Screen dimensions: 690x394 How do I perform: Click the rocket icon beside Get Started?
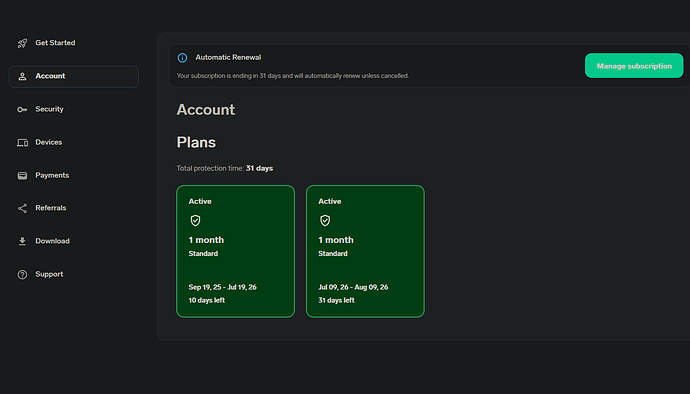coord(22,43)
